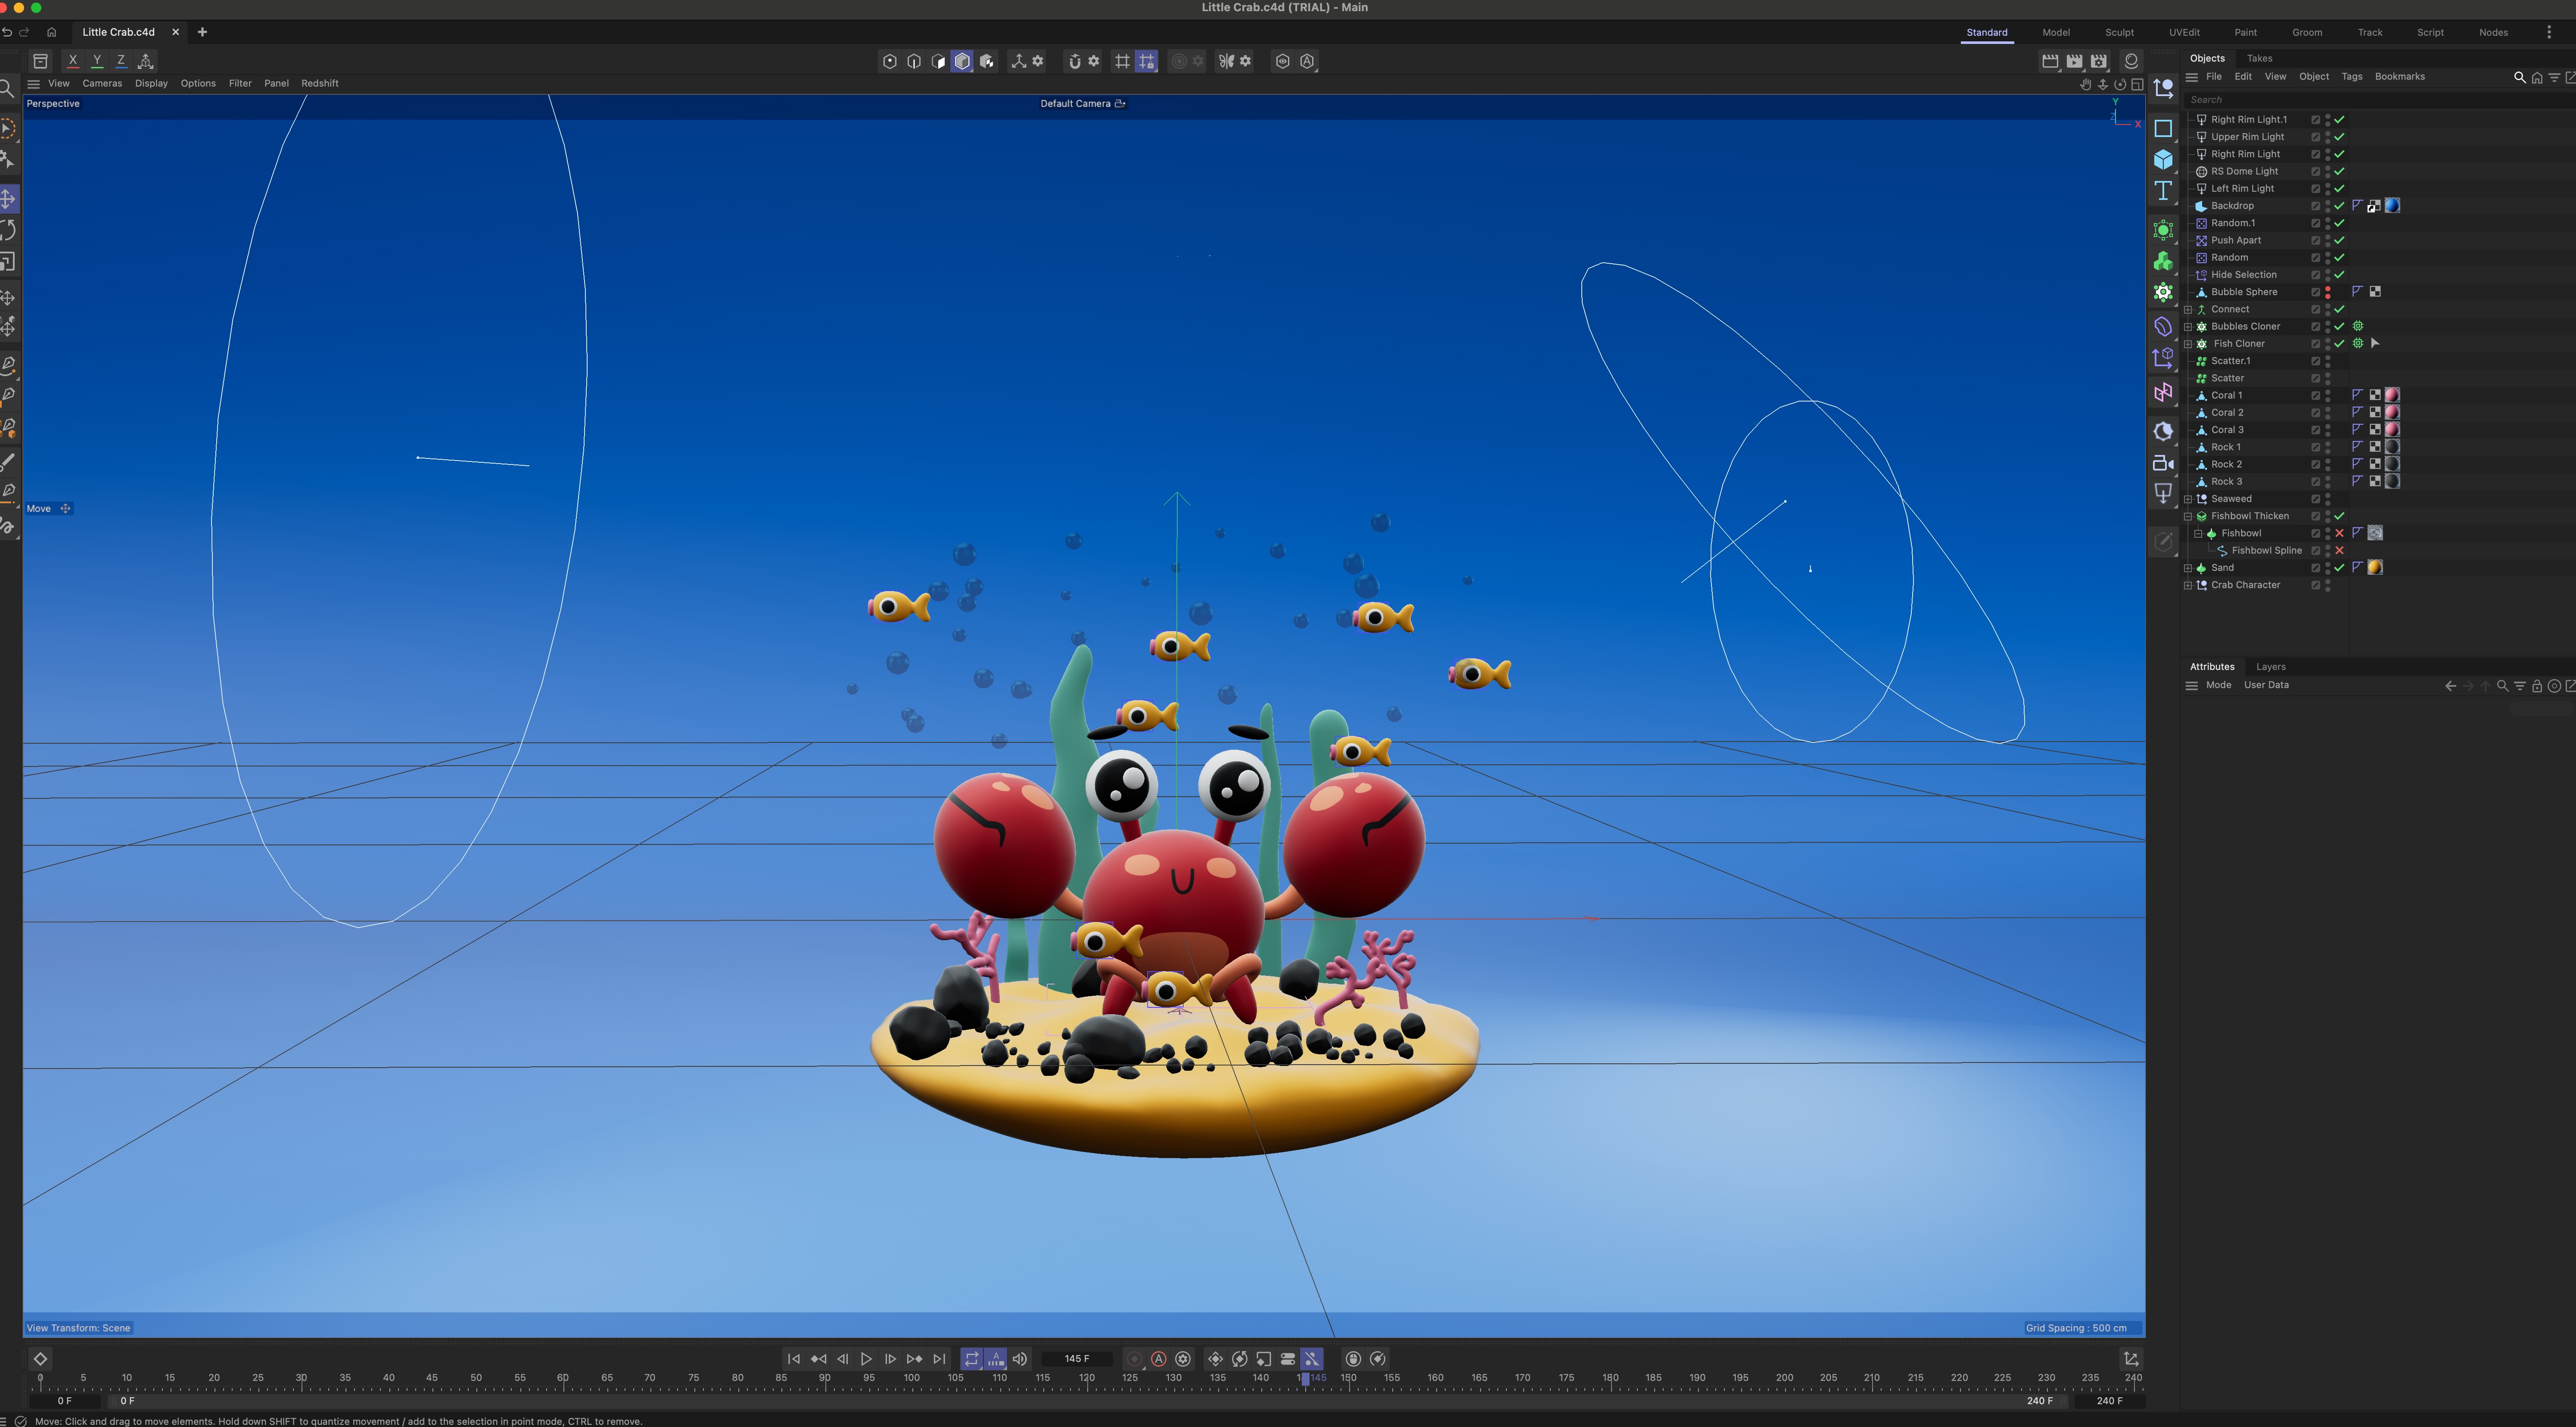
Task: Go to the end of the animation
Action: click(939, 1358)
